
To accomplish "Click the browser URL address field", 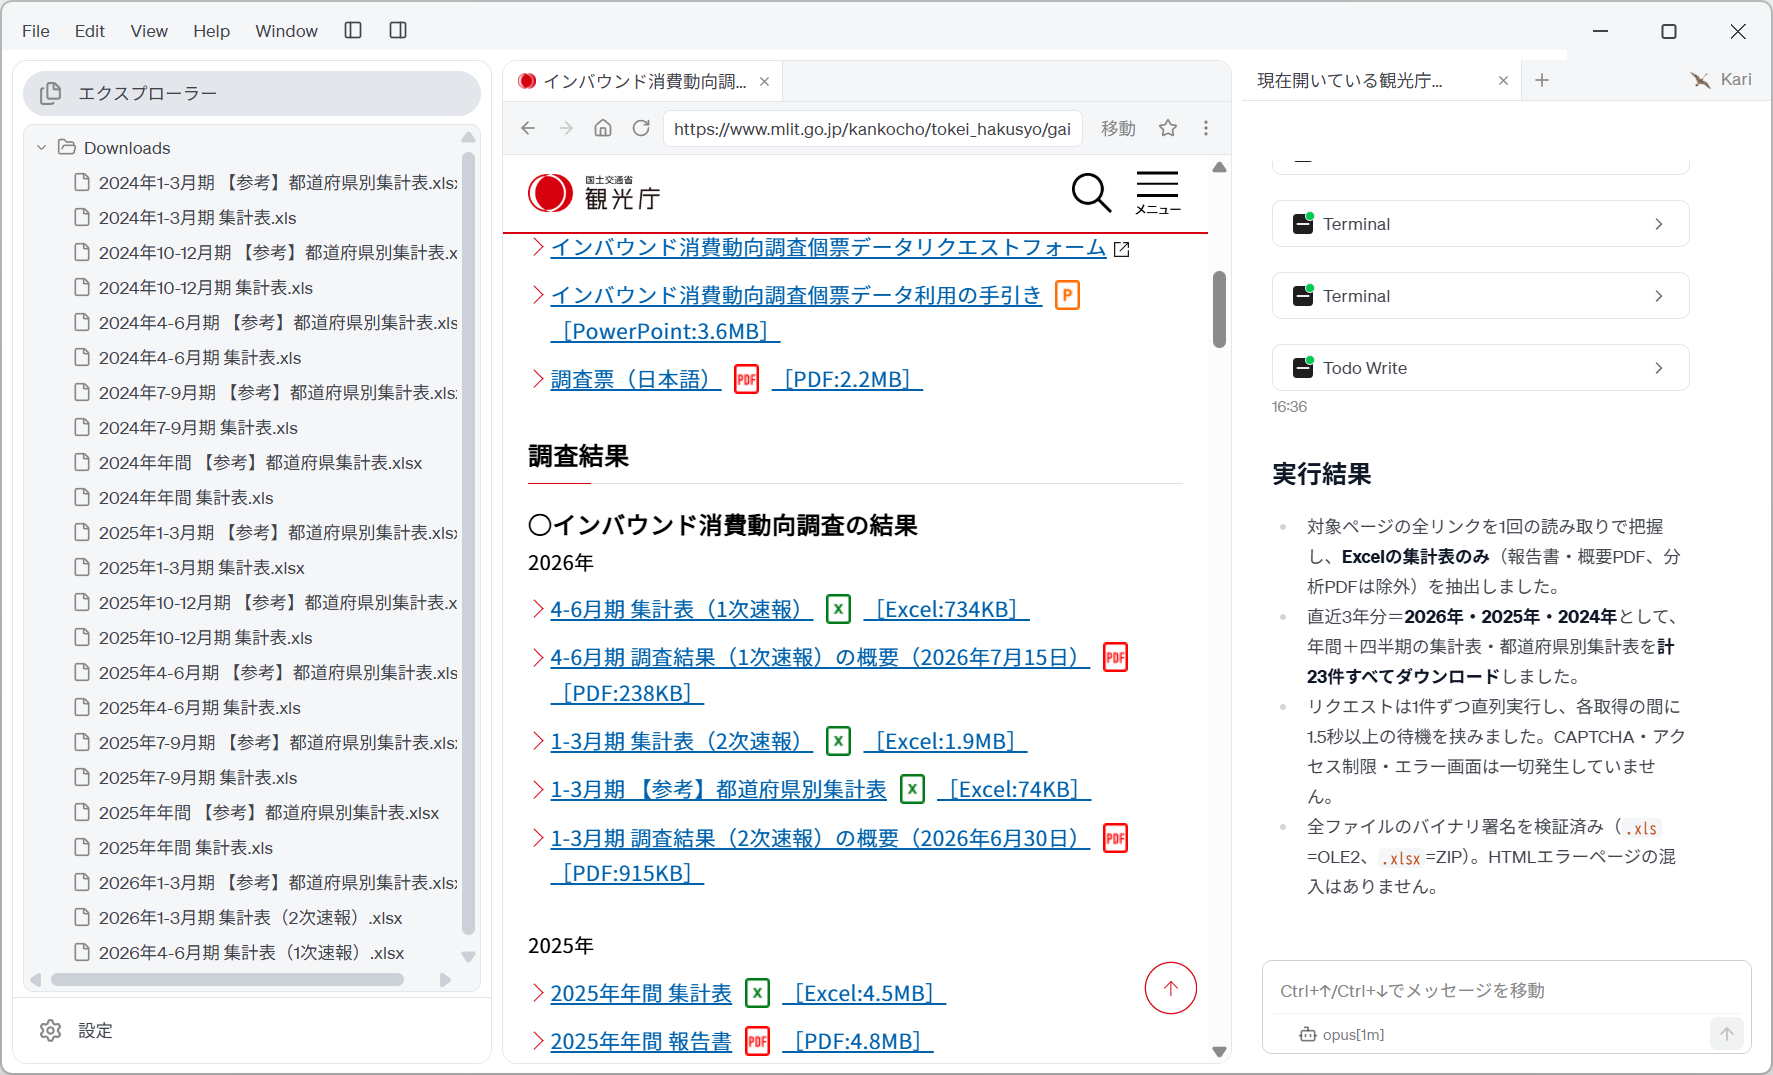I will click(x=872, y=128).
